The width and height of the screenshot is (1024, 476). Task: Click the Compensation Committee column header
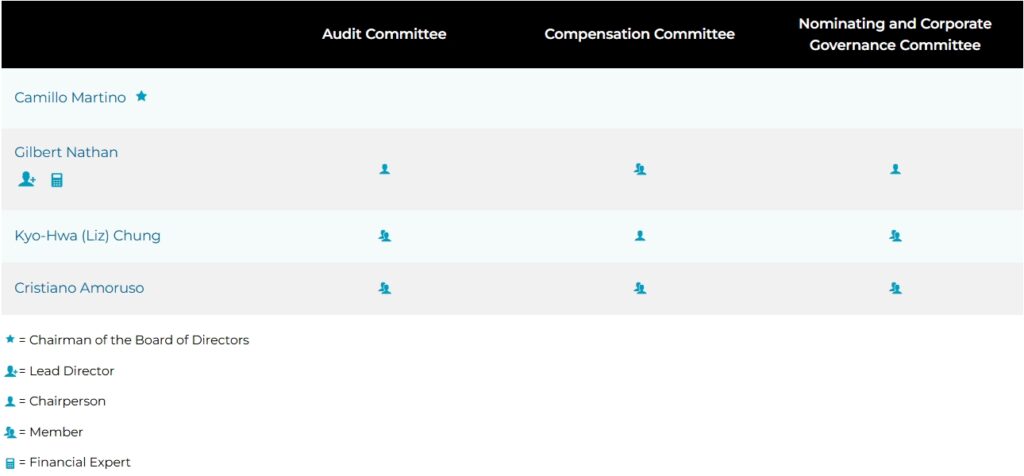click(x=639, y=34)
